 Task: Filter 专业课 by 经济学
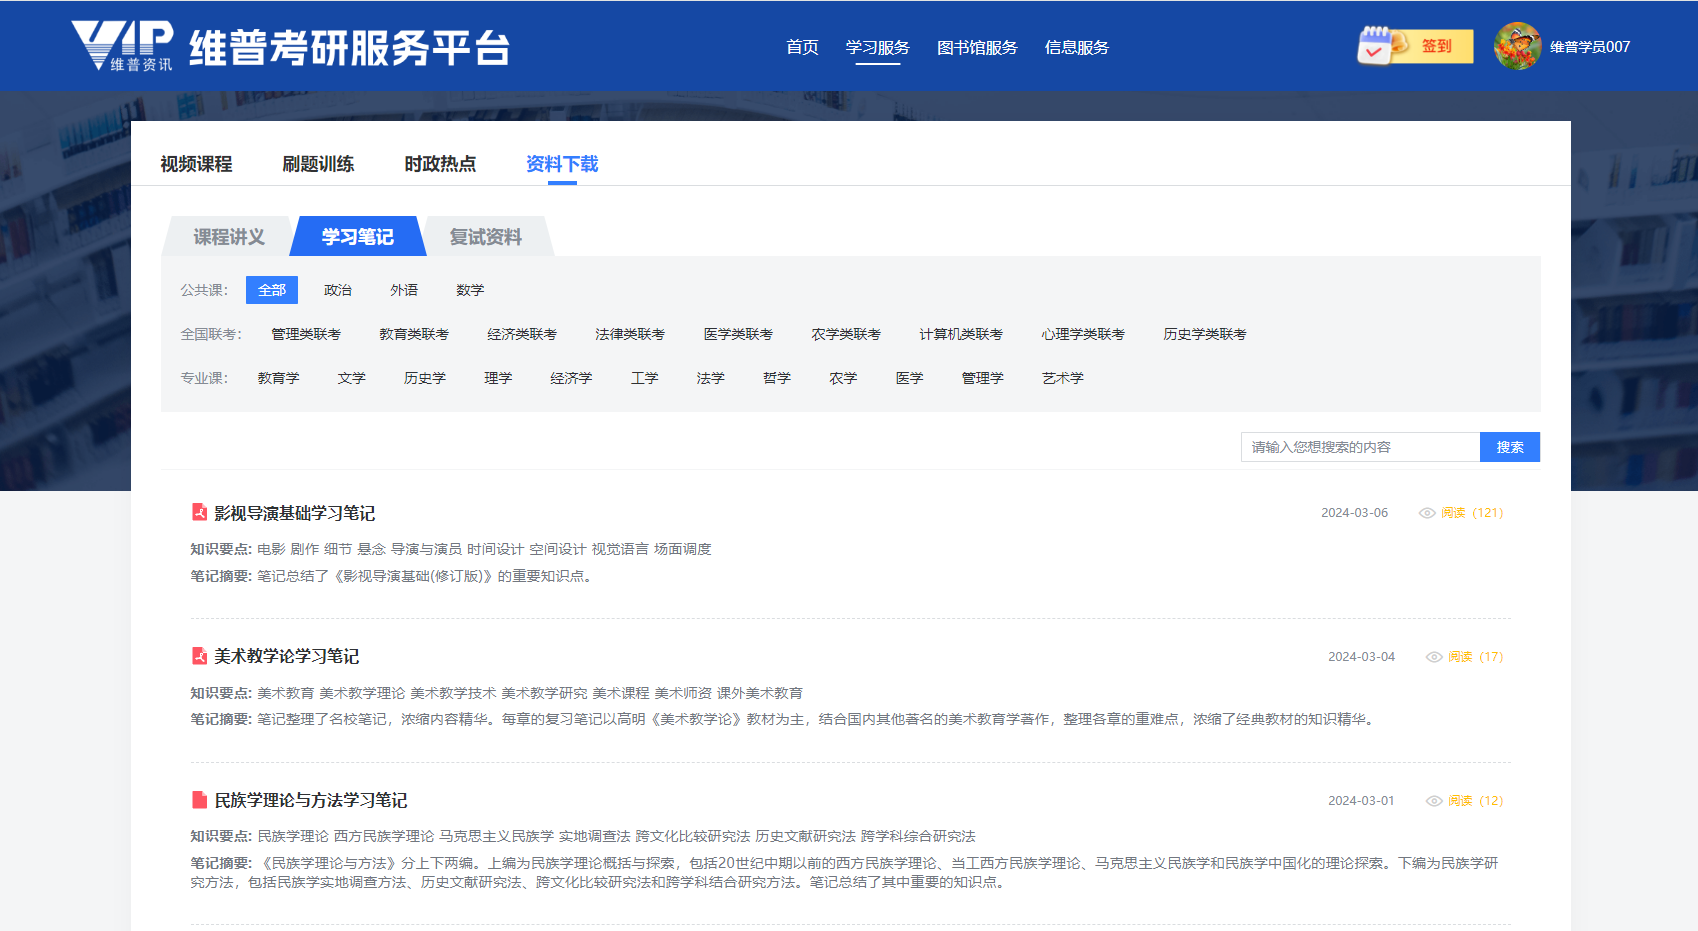point(571,378)
